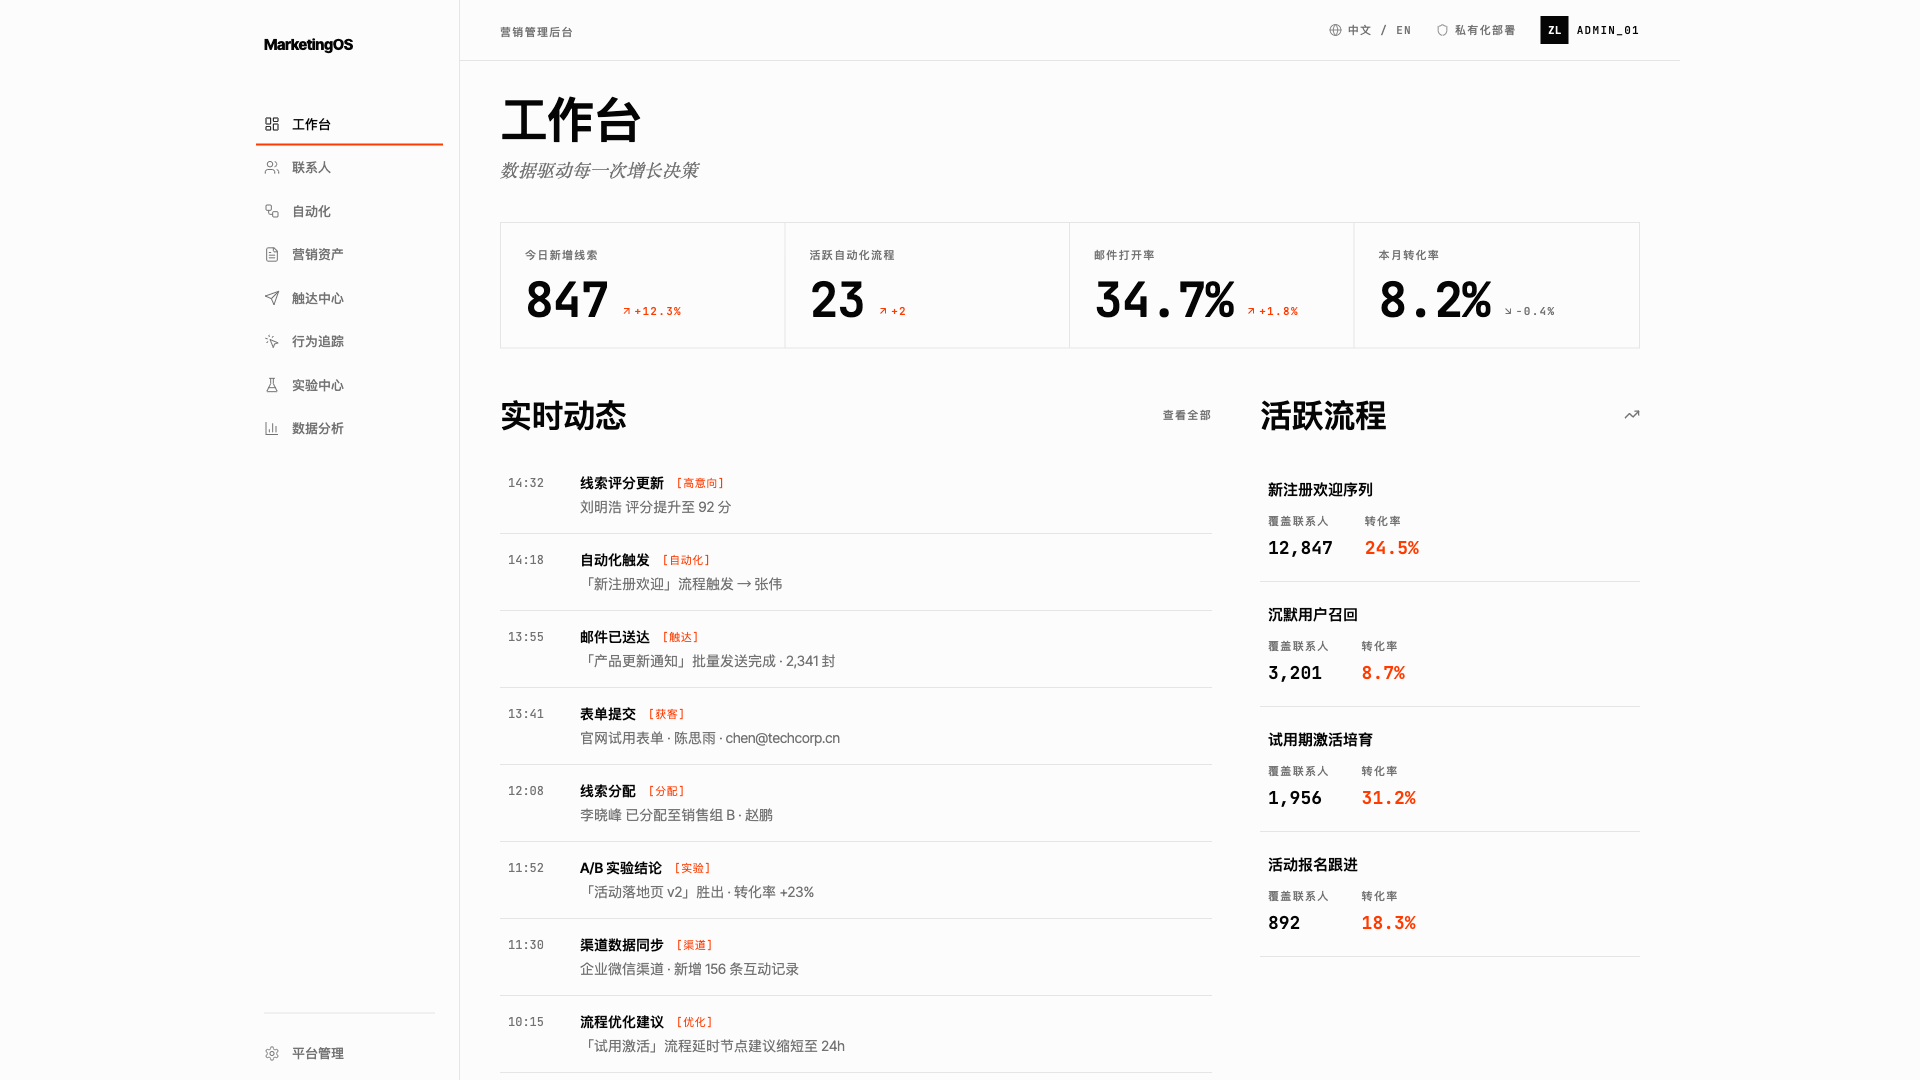
Task: Click the 查看全部 link
Action: 1186,415
